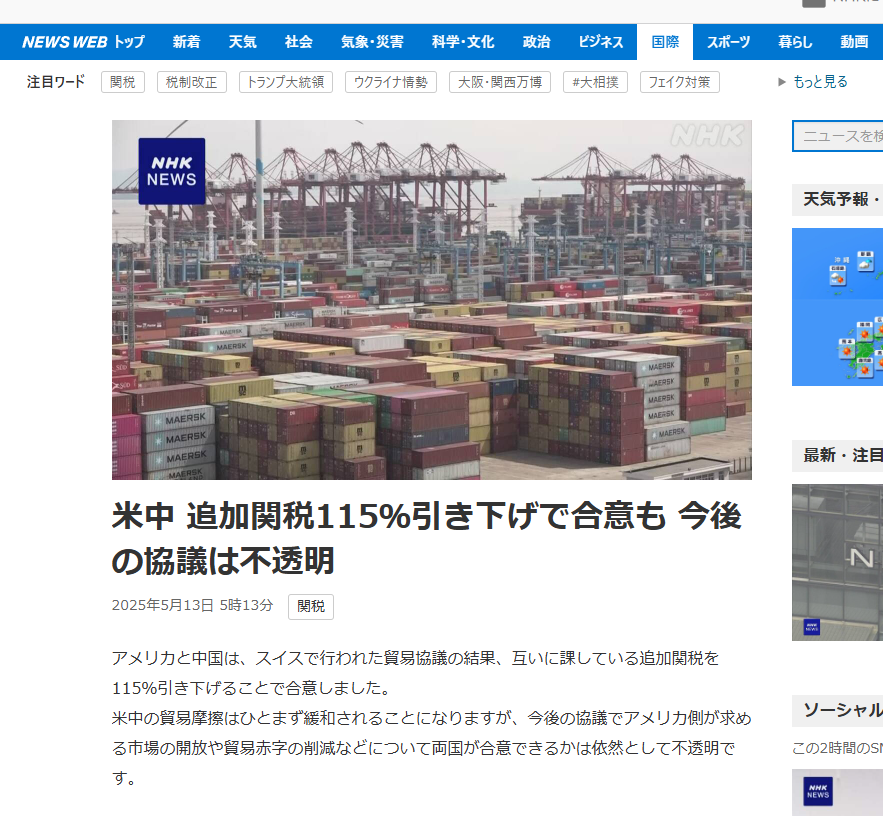The image size is (883, 816).
Task: Click the NEWS WEB トップ logo
Action: click(83, 42)
